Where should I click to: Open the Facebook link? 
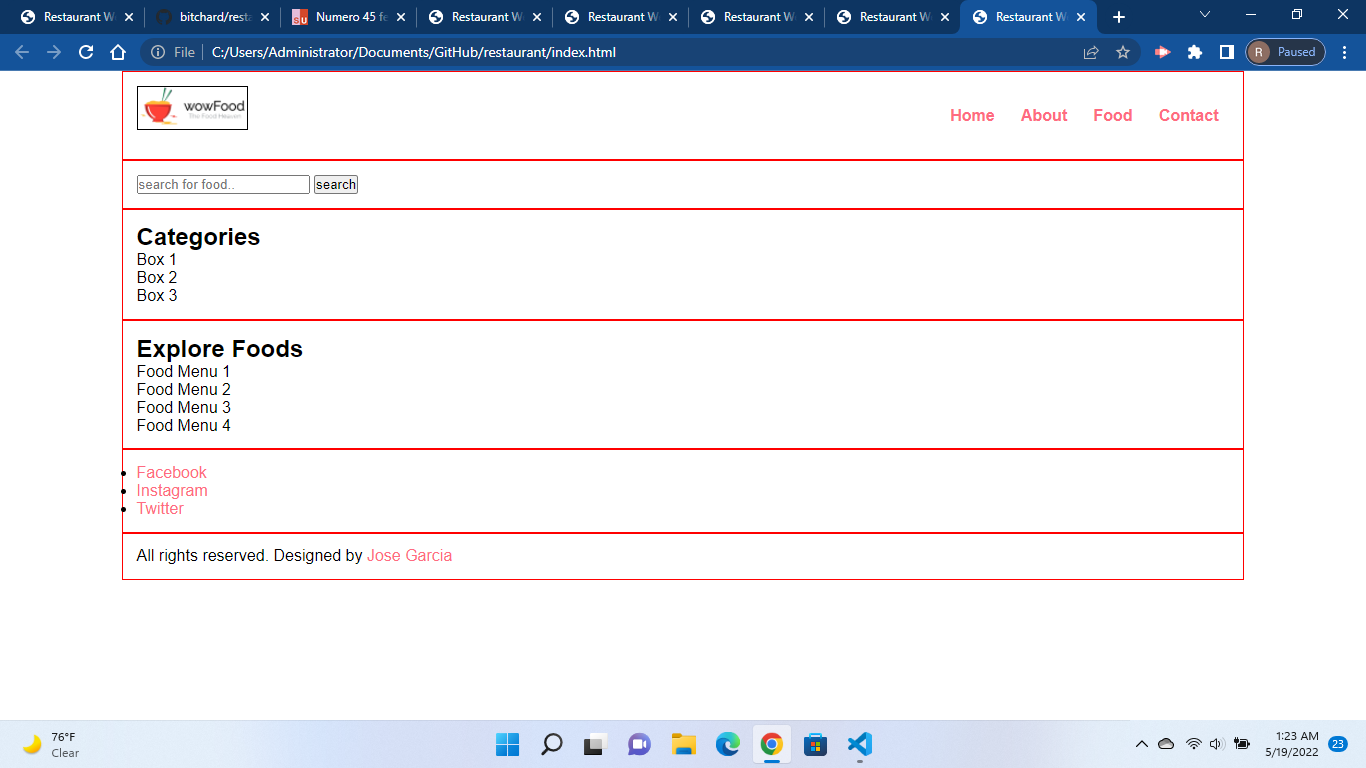tap(172, 472)
